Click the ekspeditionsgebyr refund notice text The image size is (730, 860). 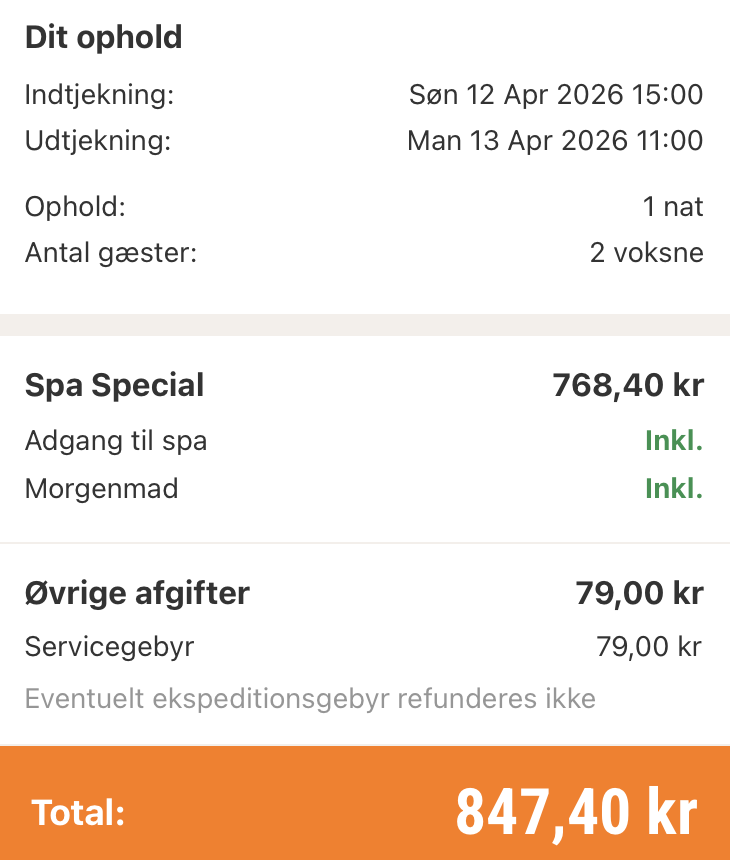point(310,698)
